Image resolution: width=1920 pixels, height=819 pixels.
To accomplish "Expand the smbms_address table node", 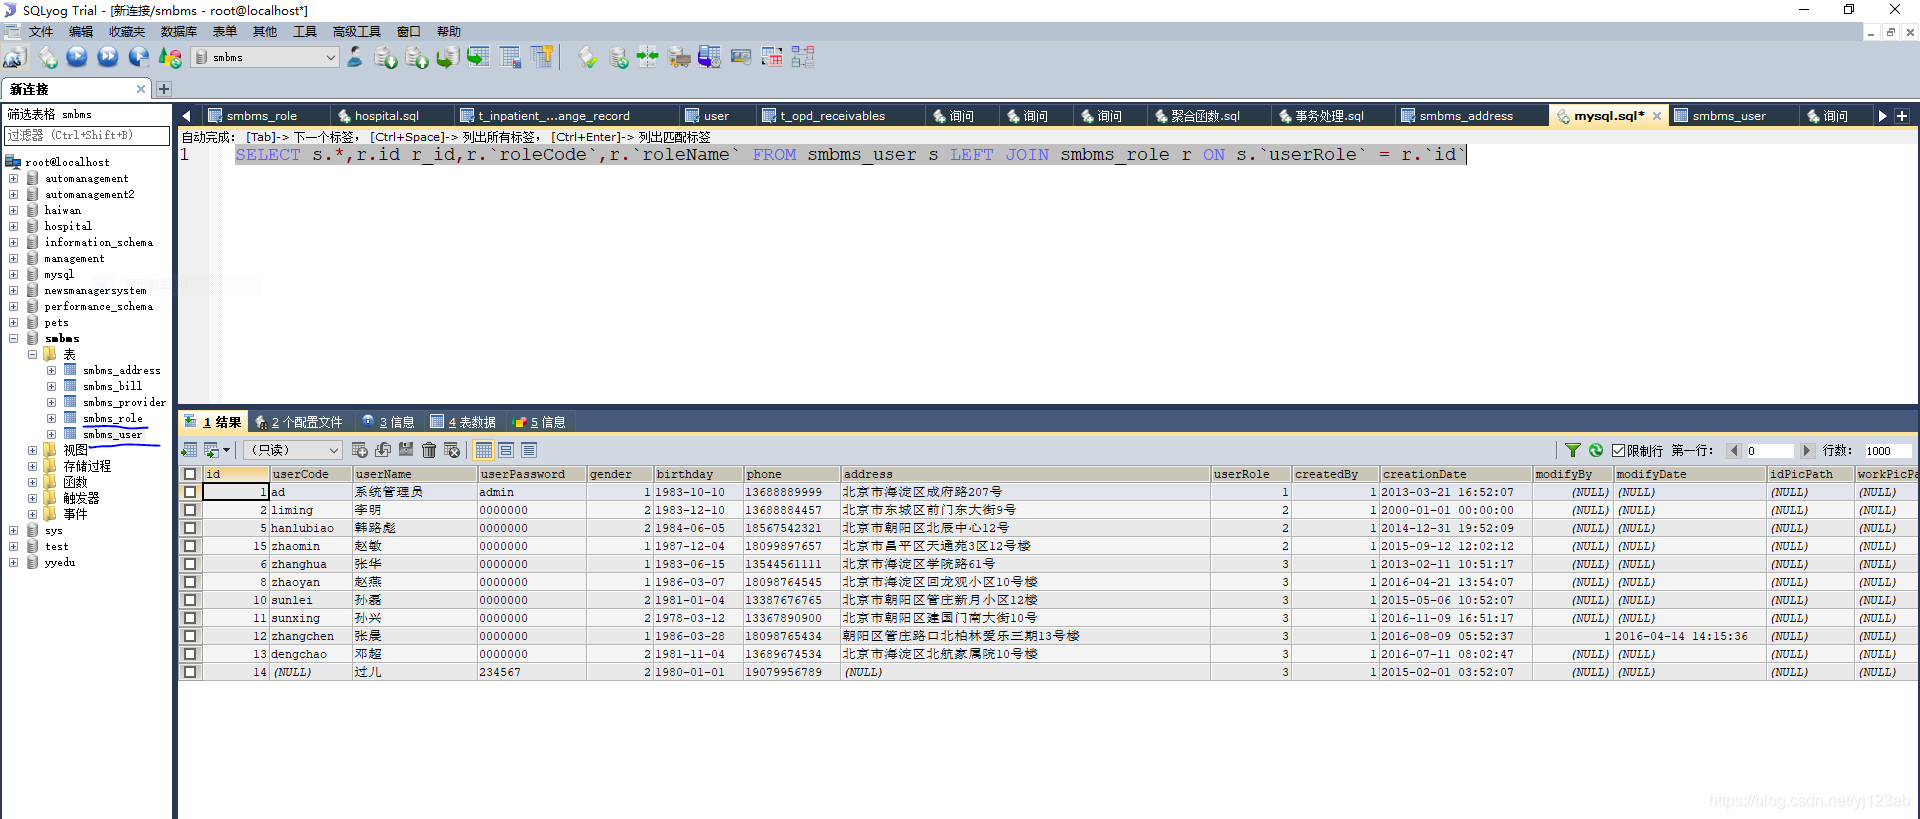I will [51, 370].
